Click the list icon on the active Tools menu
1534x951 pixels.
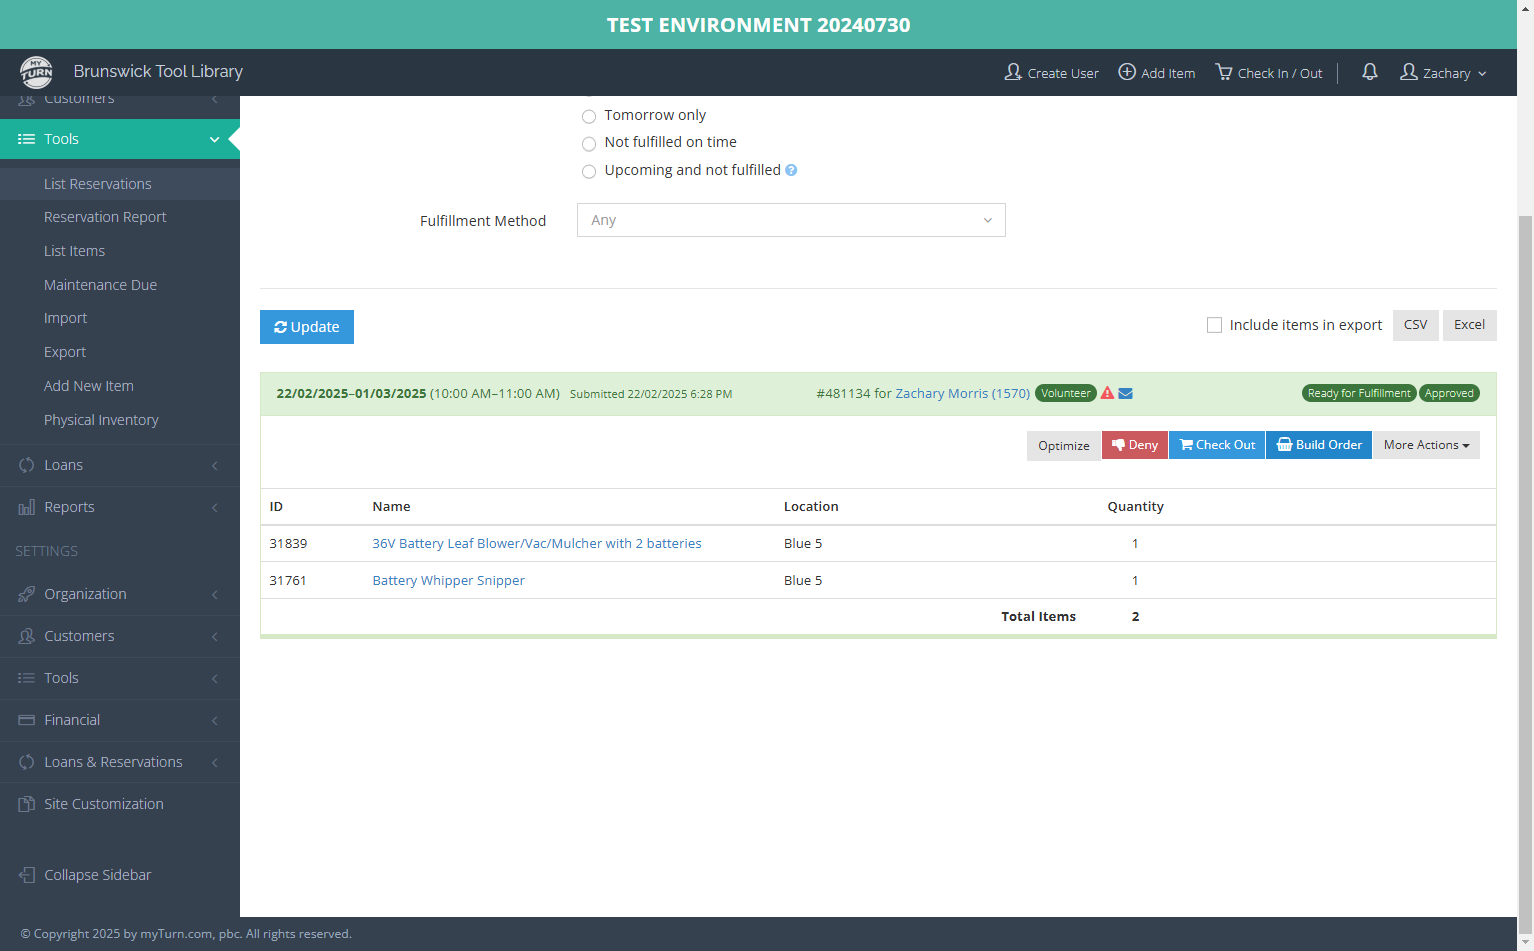27,139
